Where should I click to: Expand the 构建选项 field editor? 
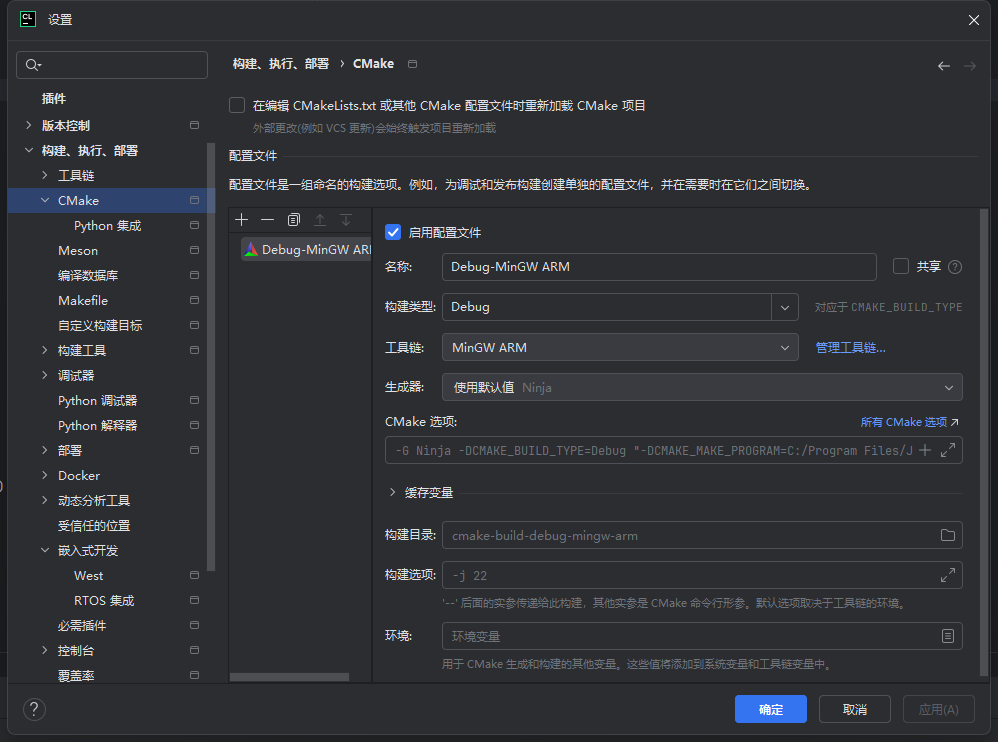(948, 575)
